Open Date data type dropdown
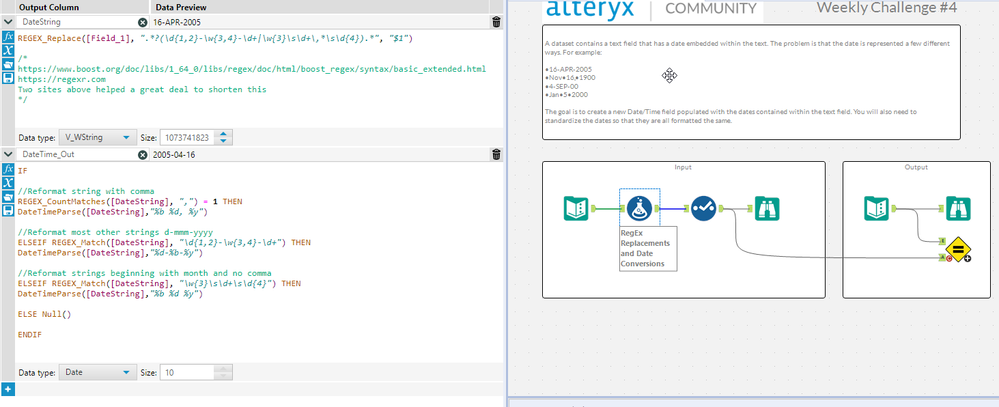999x407 pixels. click(x=97, y=372)
